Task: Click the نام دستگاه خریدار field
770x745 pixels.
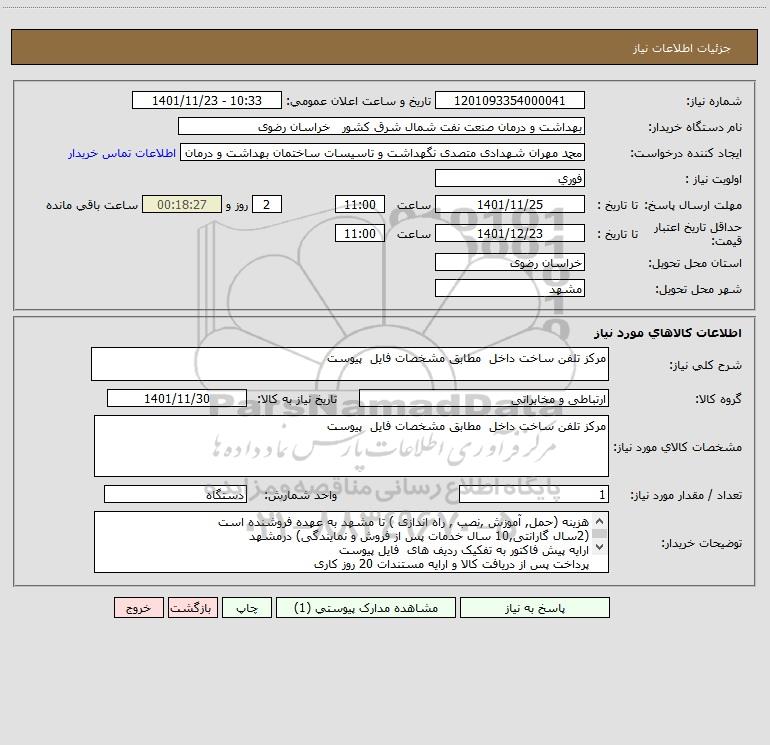Action: click(381, 126)
